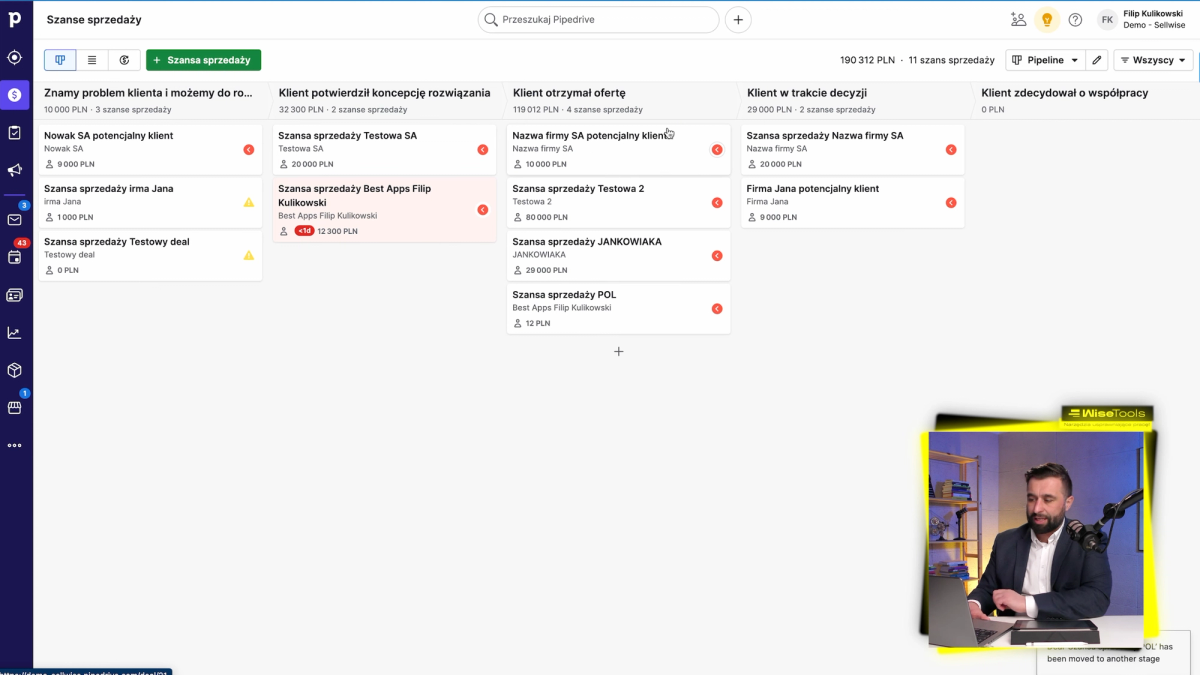Click activity icon on POL deal

tap(717, 308)
